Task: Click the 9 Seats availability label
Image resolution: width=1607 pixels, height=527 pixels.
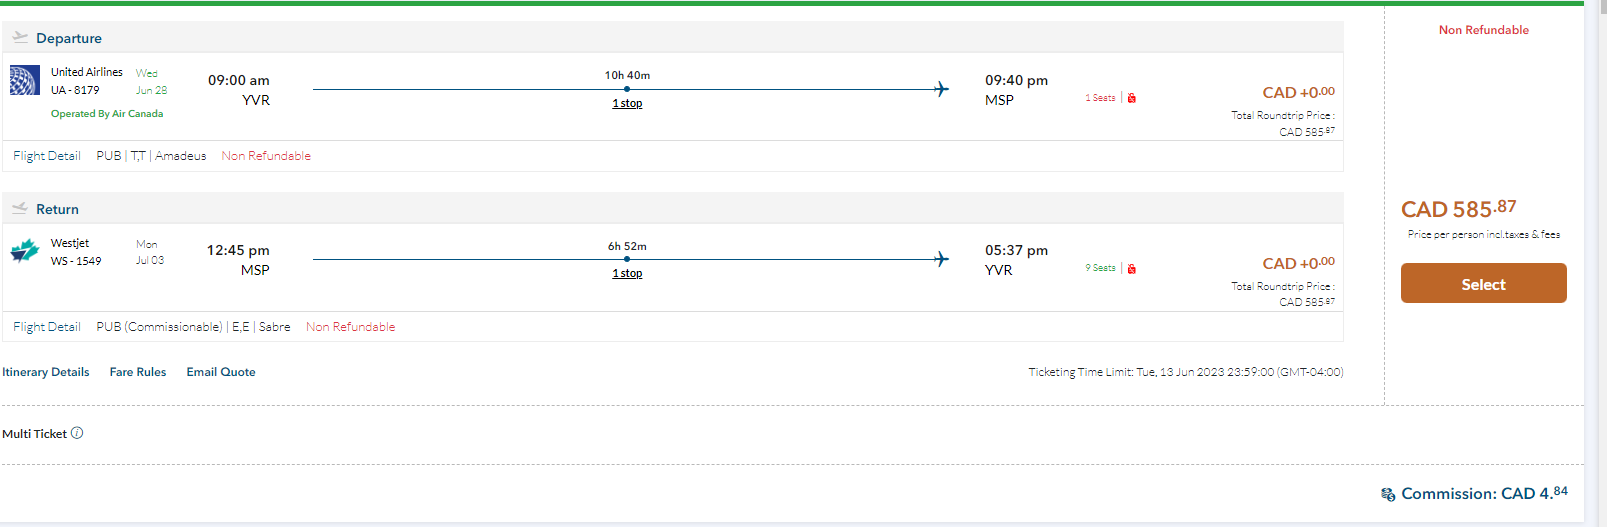Action: (x=1100, y=268)
